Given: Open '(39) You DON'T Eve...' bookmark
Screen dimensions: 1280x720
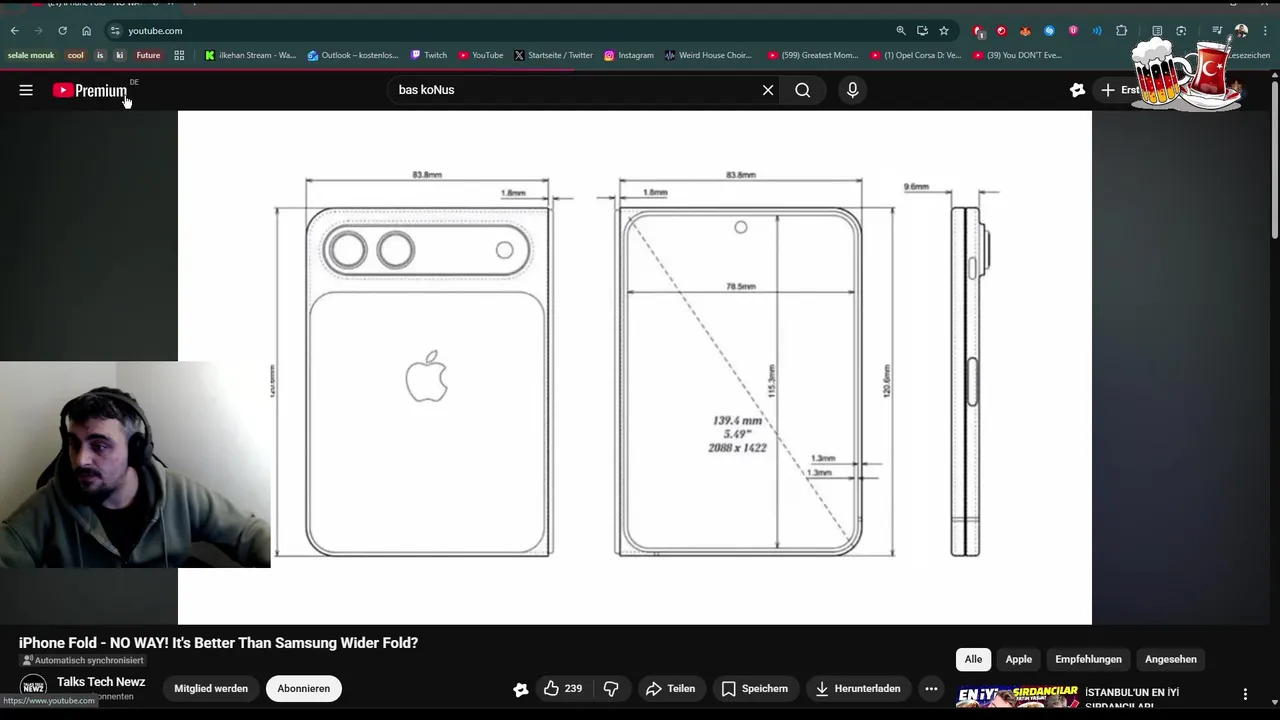Looking at the screenshot, I should point(1018,55).
